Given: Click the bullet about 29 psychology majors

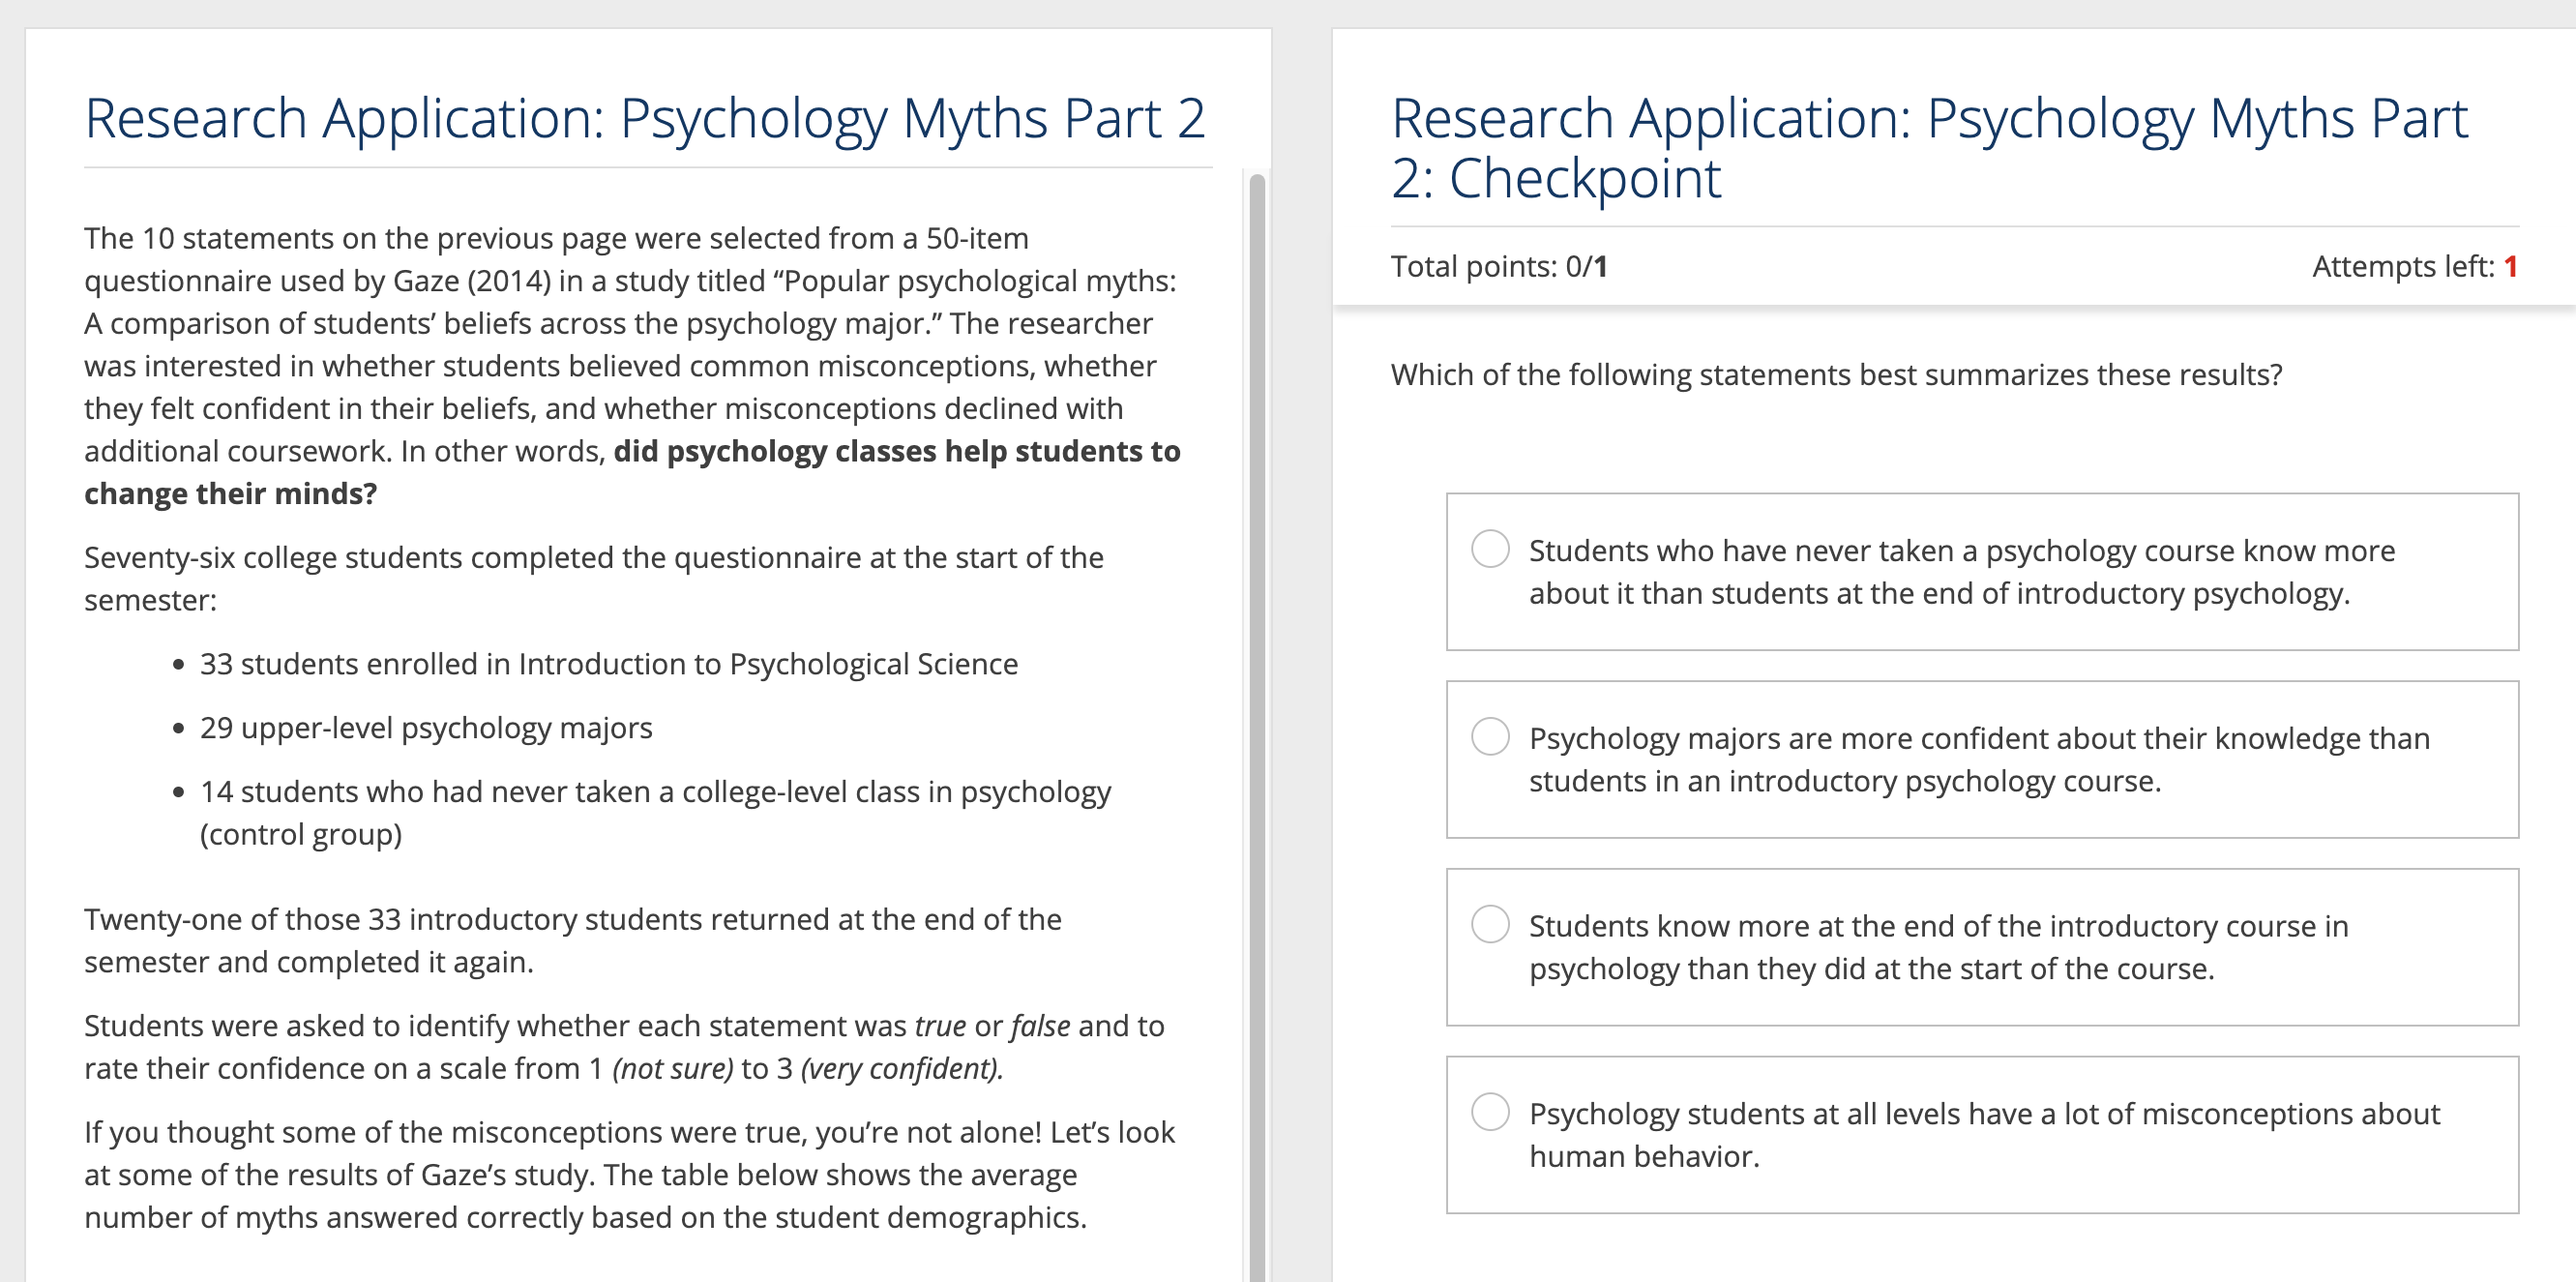Looking at the screenshot, I should [426, 728].
